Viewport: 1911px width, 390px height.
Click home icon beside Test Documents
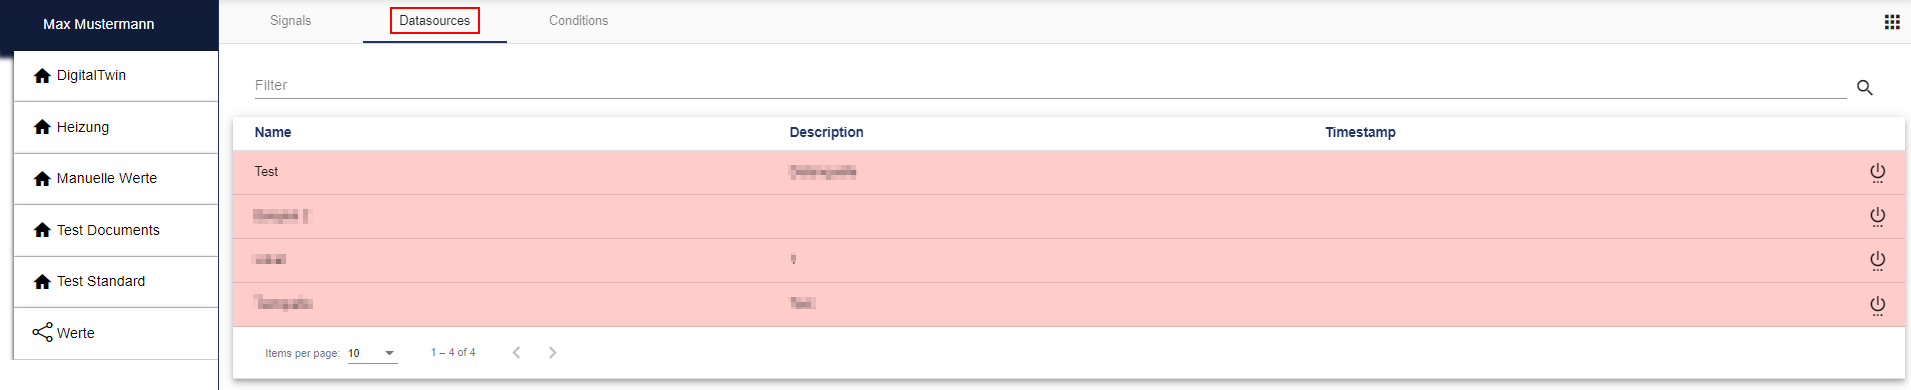point(42,230)
